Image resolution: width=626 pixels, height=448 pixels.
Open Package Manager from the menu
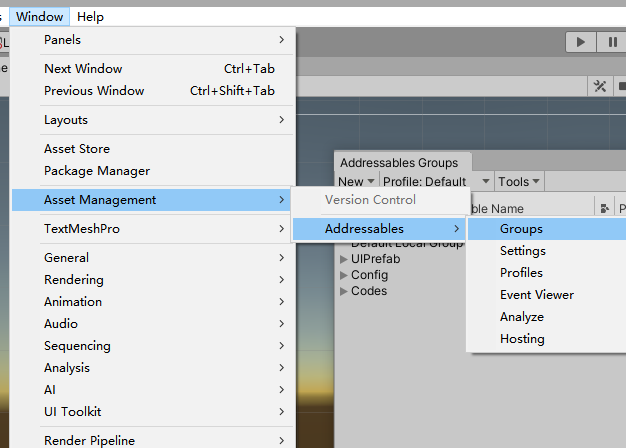[x=153, y=171]
